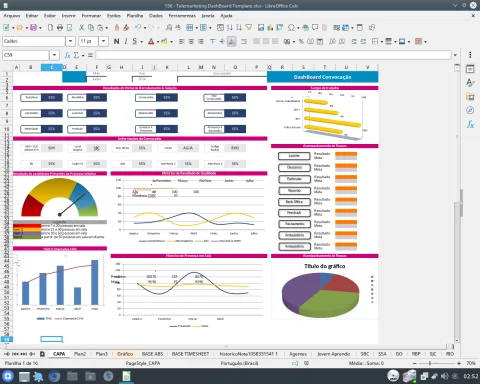Open the Ferramentas menu
This screenshot has height=384, width=480.
click(x=182, y=16)
